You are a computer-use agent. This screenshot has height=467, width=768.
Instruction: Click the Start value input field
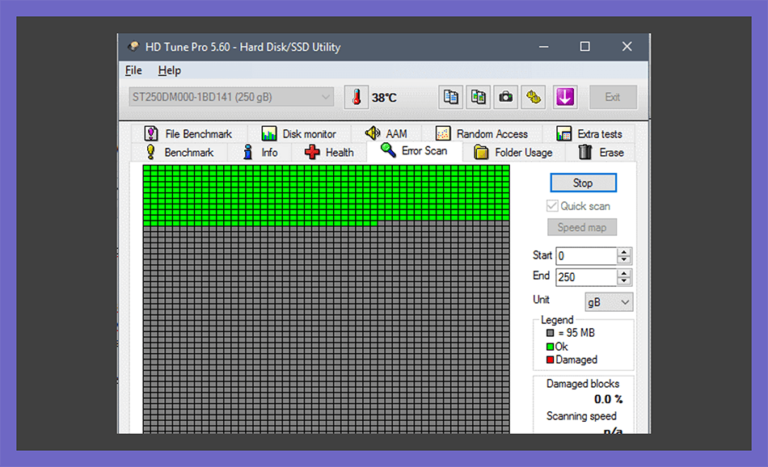[586, 256]
